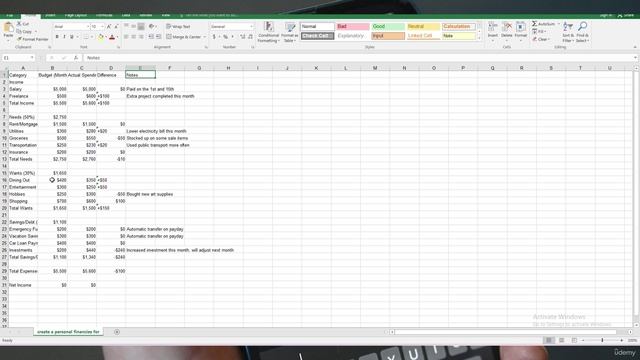Open the Formulas ribbon tab
Image resolution: width=640 pixels, height=360 pixels.
104,16
